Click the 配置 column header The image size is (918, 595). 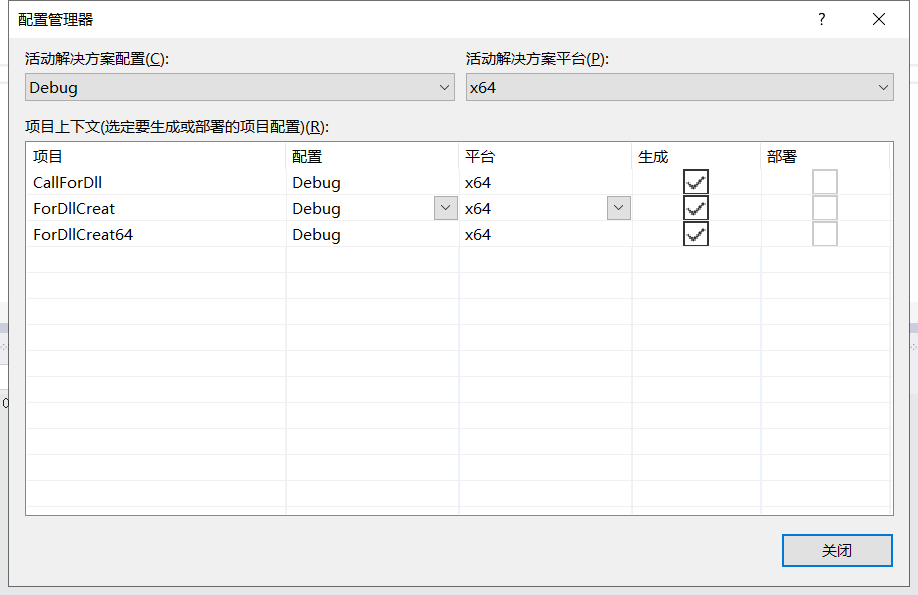pos(307,157)
